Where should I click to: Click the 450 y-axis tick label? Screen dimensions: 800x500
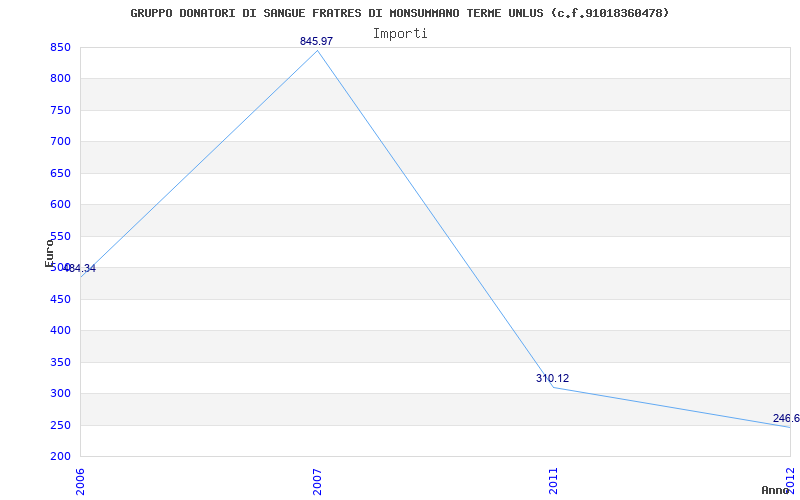pos(60,299)
